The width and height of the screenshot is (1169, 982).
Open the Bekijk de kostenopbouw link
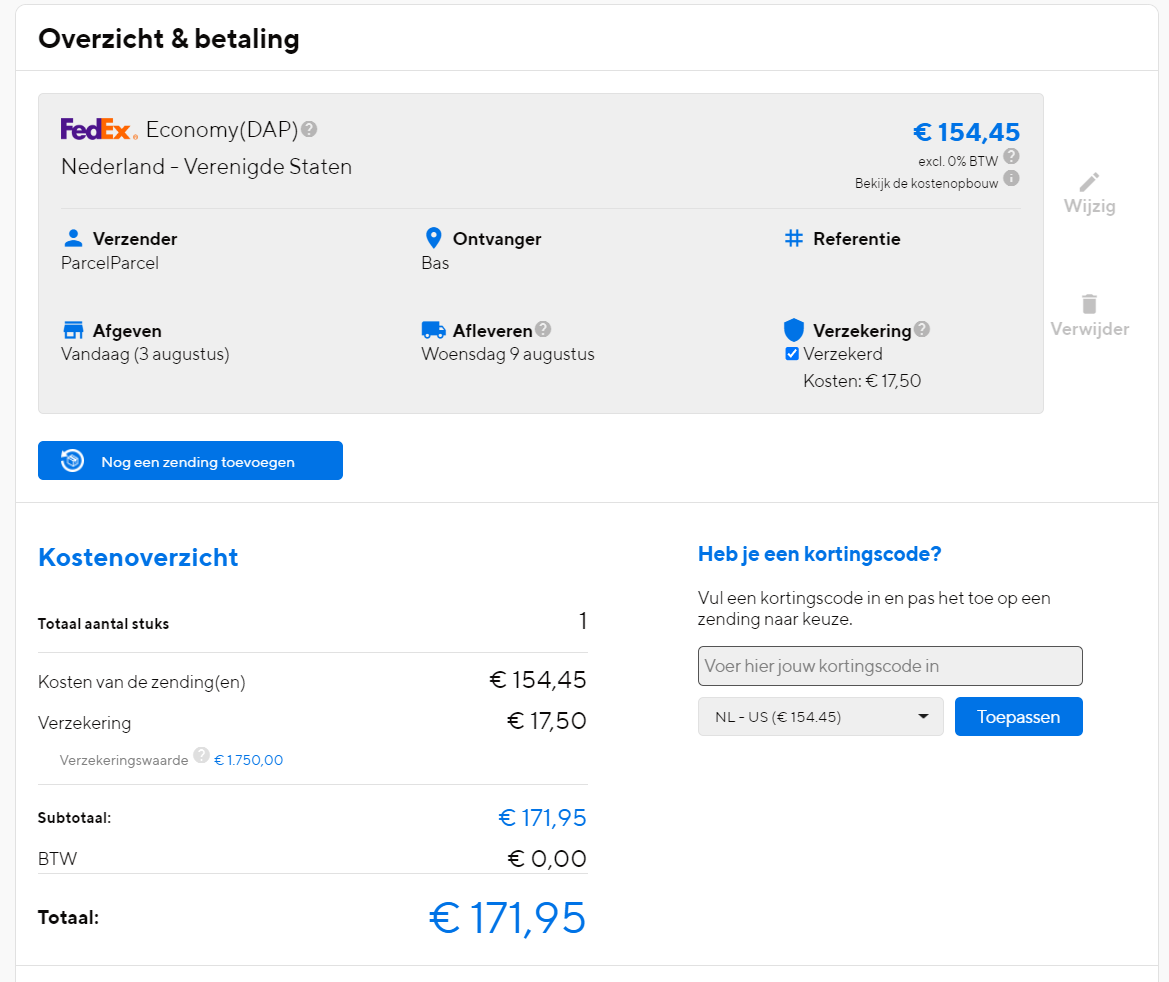point(926,183)
